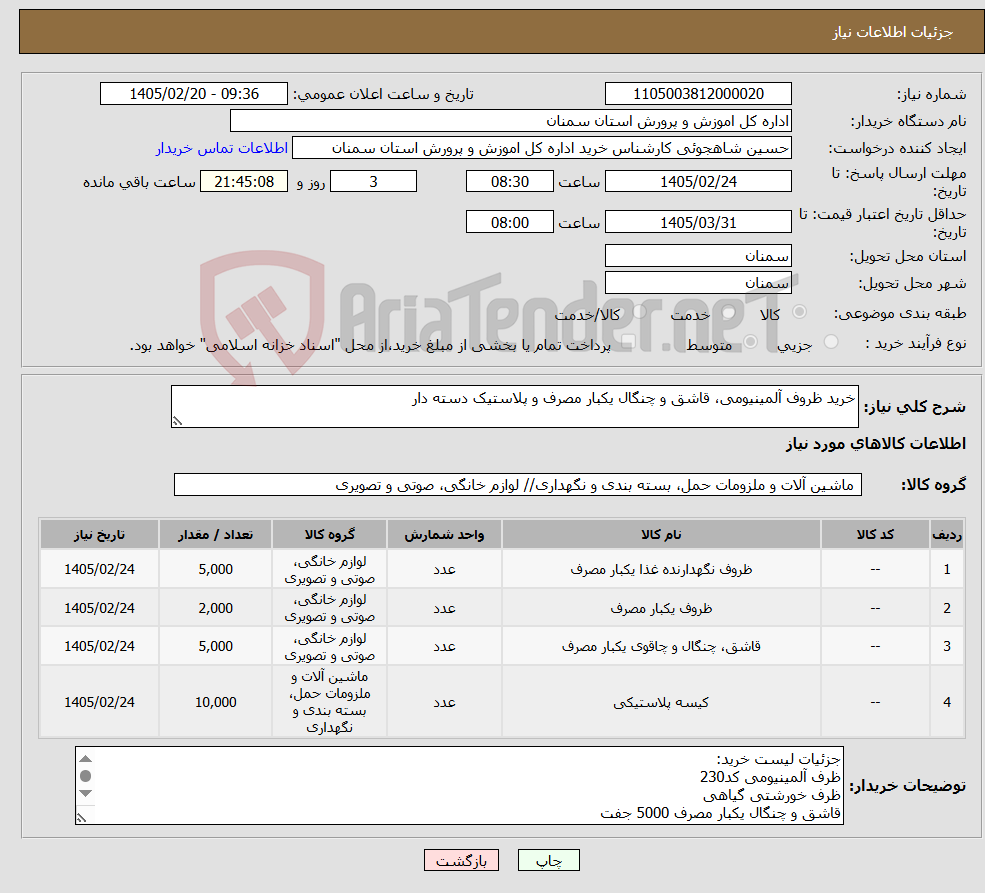The width and height of the screenshot is (985, 893).
Task: Select the کالا/خدمت radio button
Action: (639, 312)
